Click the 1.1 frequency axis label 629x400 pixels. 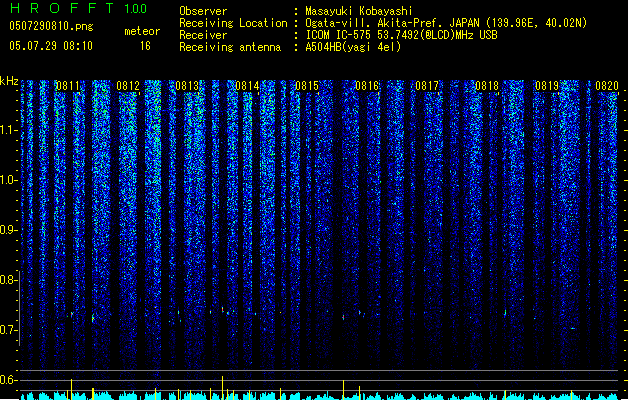point(8,130)
